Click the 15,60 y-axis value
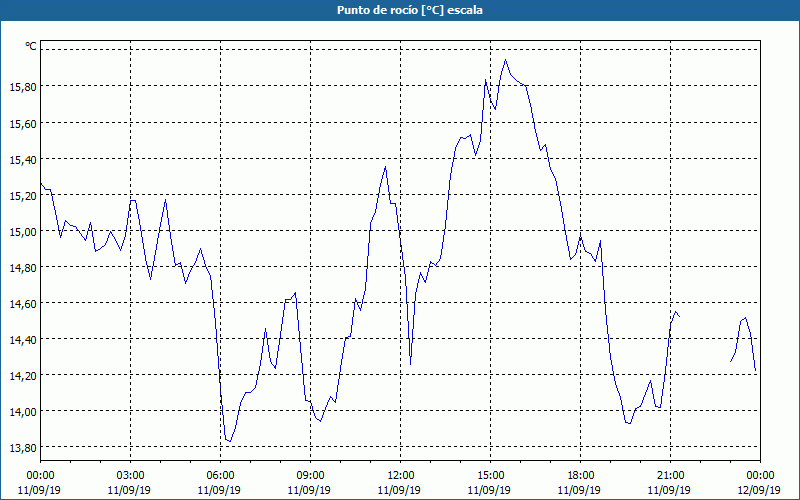800x500 pixels. coord(23,123)
